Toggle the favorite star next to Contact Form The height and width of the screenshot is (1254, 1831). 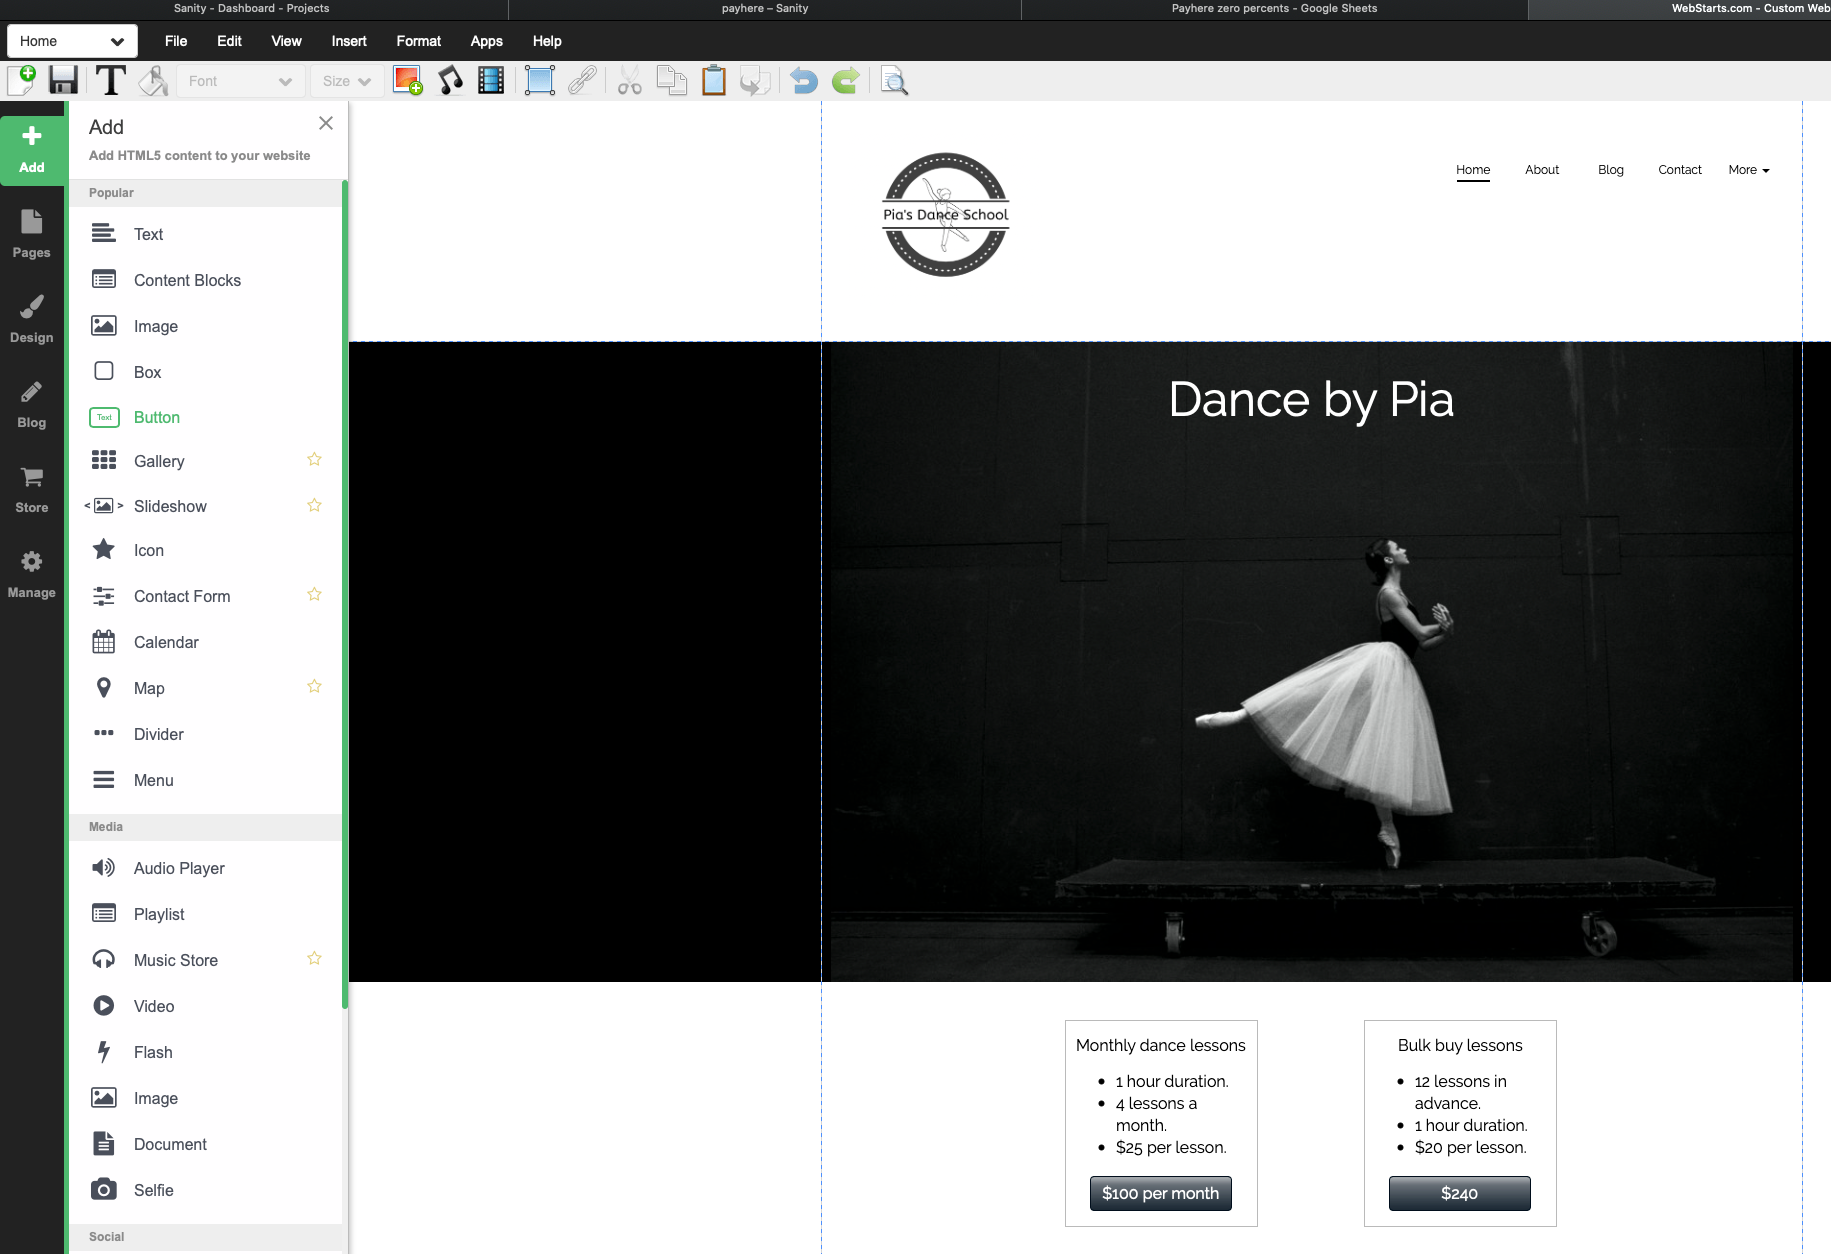pyautogui.click(x=314, y=595)
